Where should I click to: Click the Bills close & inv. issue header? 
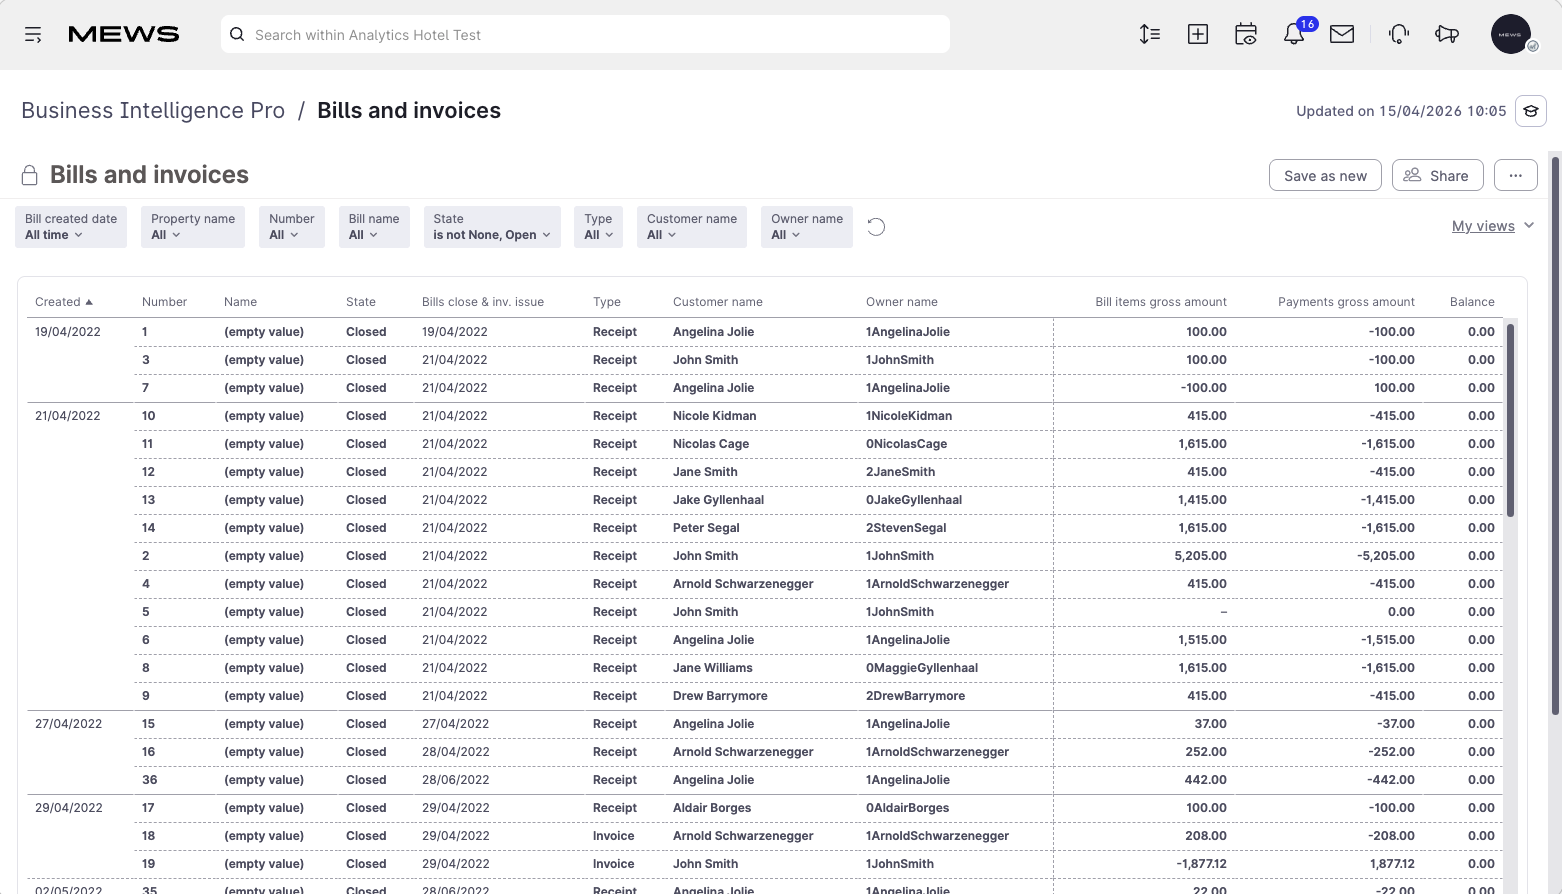tap(483, 302)
